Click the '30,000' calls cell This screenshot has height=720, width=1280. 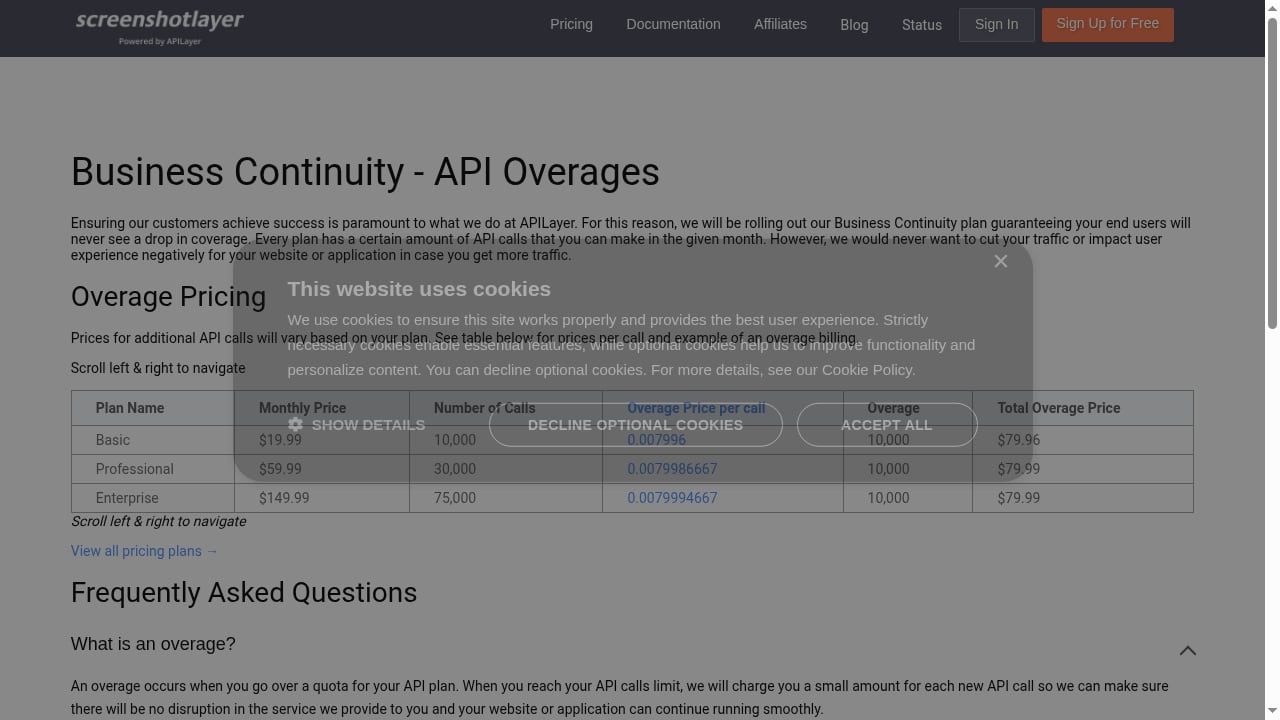click(506, 469)
